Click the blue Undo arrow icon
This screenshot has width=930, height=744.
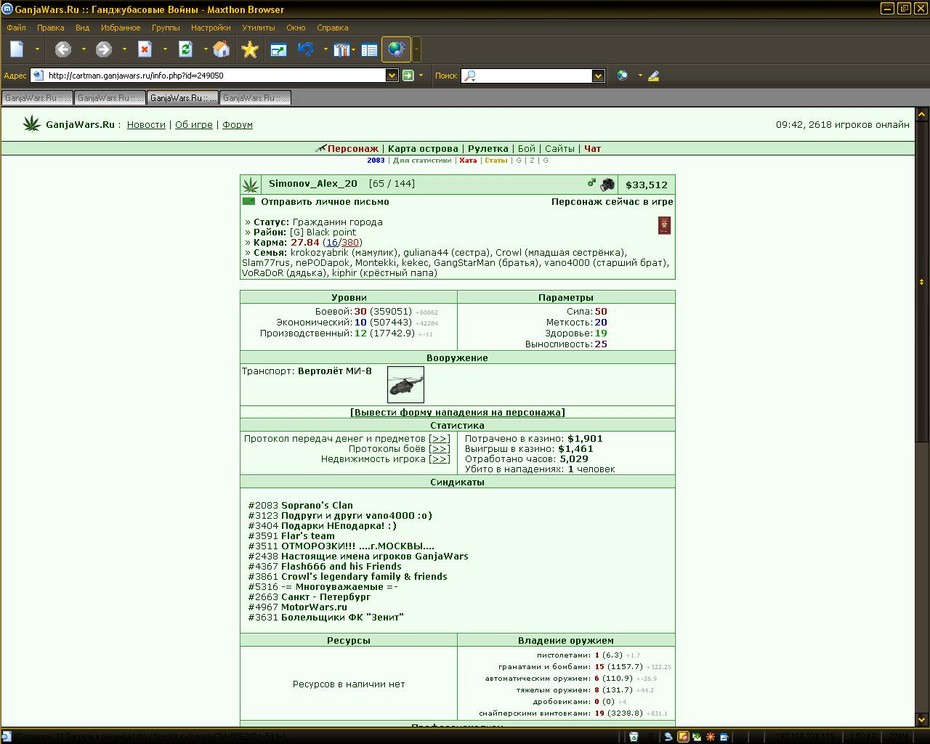point(306,49)
